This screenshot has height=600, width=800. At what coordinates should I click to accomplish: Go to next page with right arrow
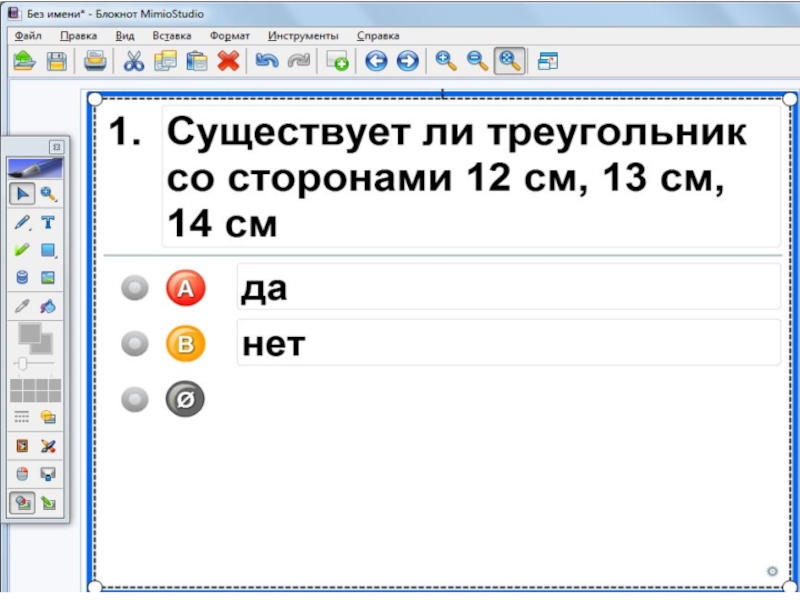(407, 61)
